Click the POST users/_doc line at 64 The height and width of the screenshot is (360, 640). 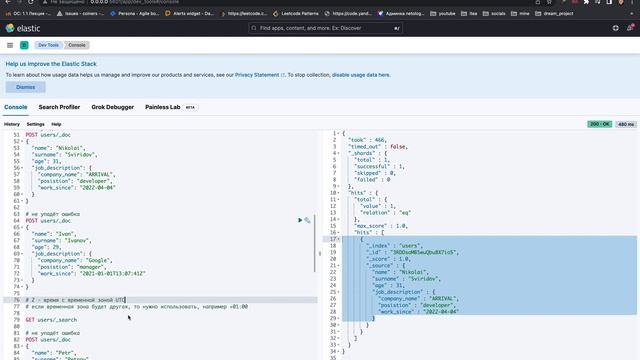(x=48, y=221)
